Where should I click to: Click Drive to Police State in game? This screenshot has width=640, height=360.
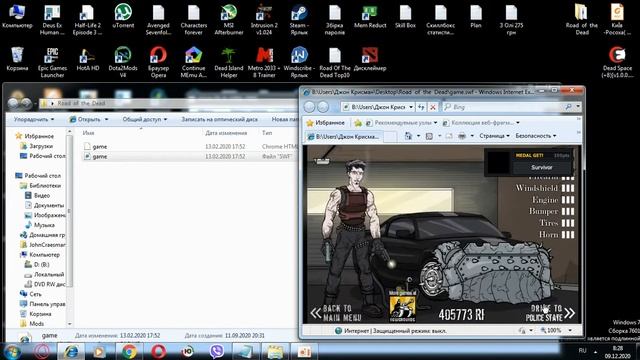coord(550,313)
